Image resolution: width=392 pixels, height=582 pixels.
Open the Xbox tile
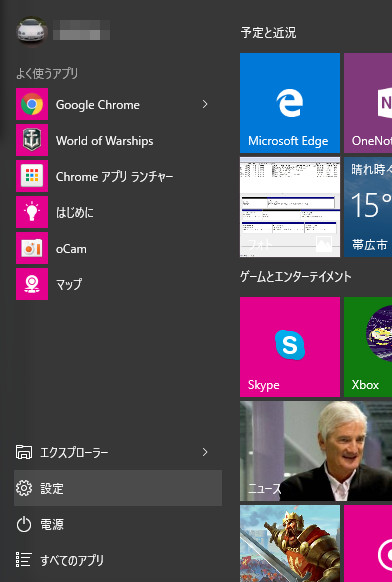[x=368, y=347]
